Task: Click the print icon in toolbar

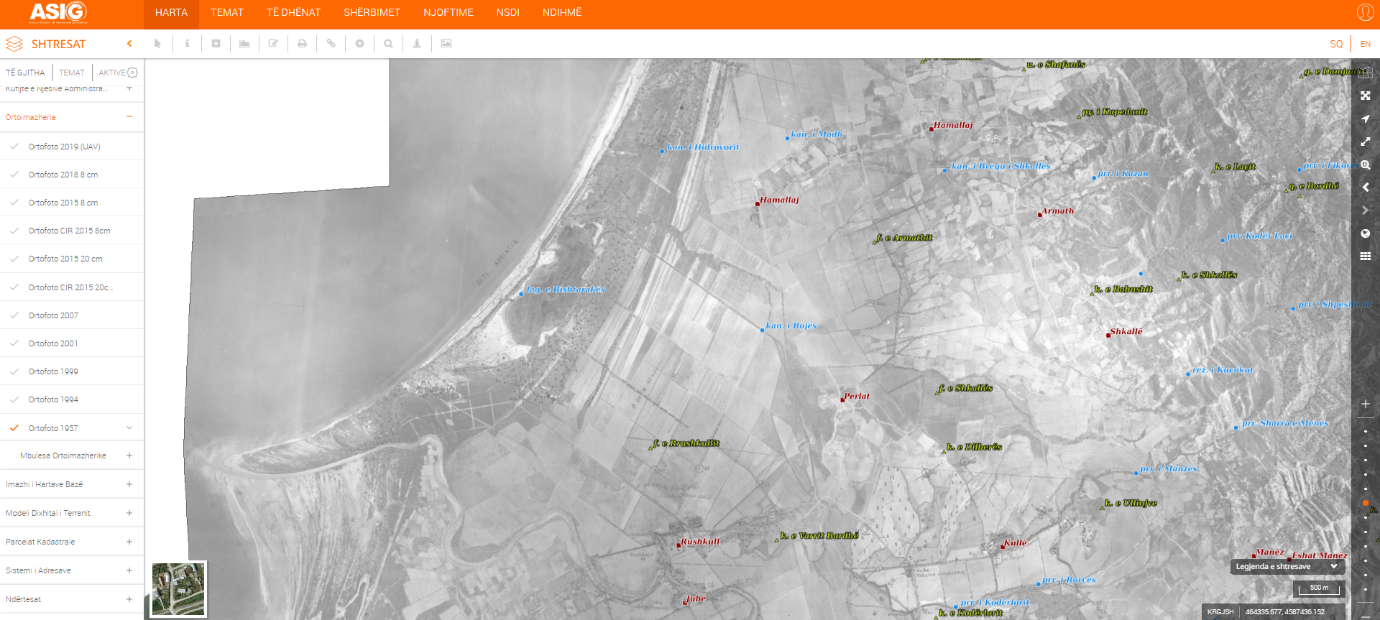Action: point(302,44)
